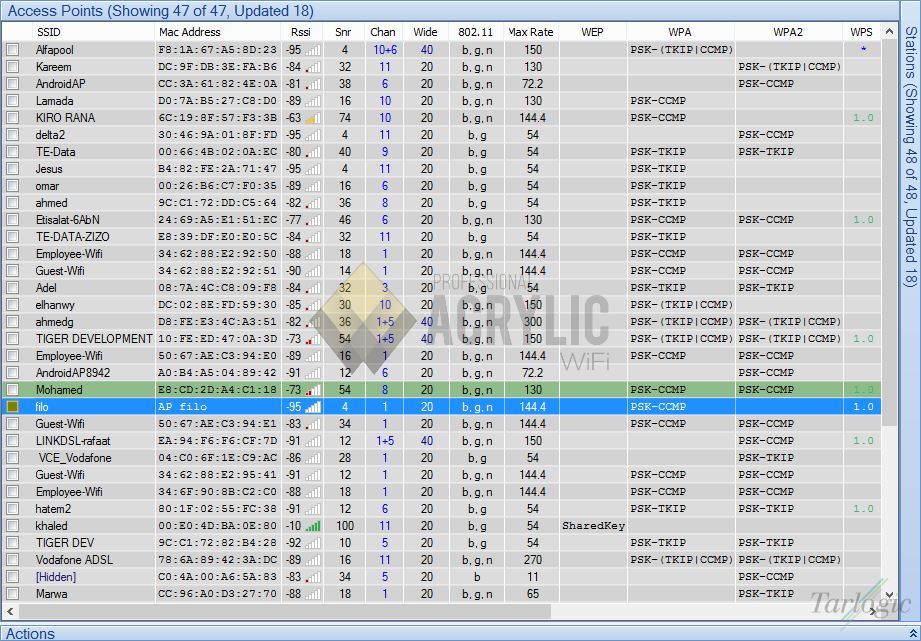
Task: Sort by Max Rate column header
Action: click(x=531, y=32)
